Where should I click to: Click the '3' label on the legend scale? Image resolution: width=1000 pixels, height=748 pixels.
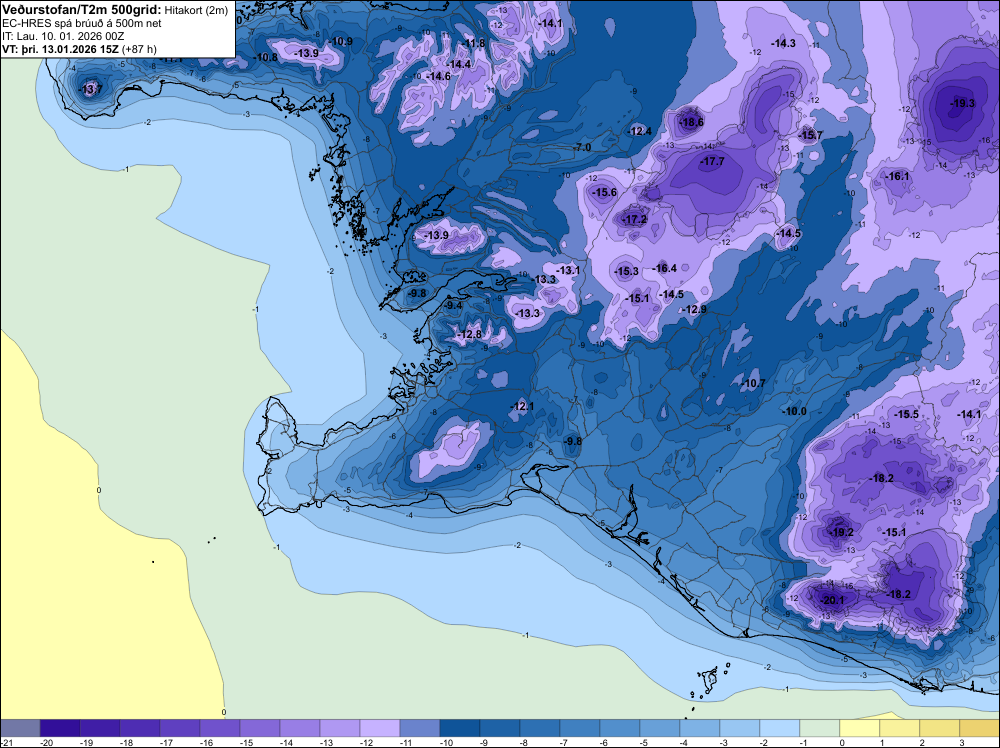(x=962, y=742)
